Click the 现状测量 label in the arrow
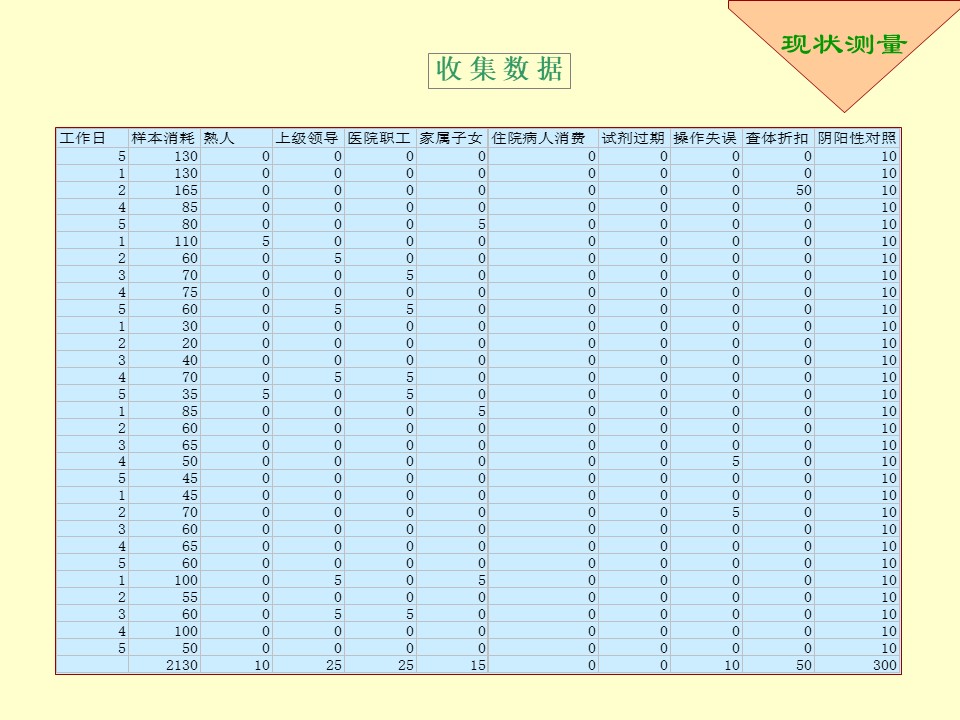The image size is (960, 720). (844, 44)
